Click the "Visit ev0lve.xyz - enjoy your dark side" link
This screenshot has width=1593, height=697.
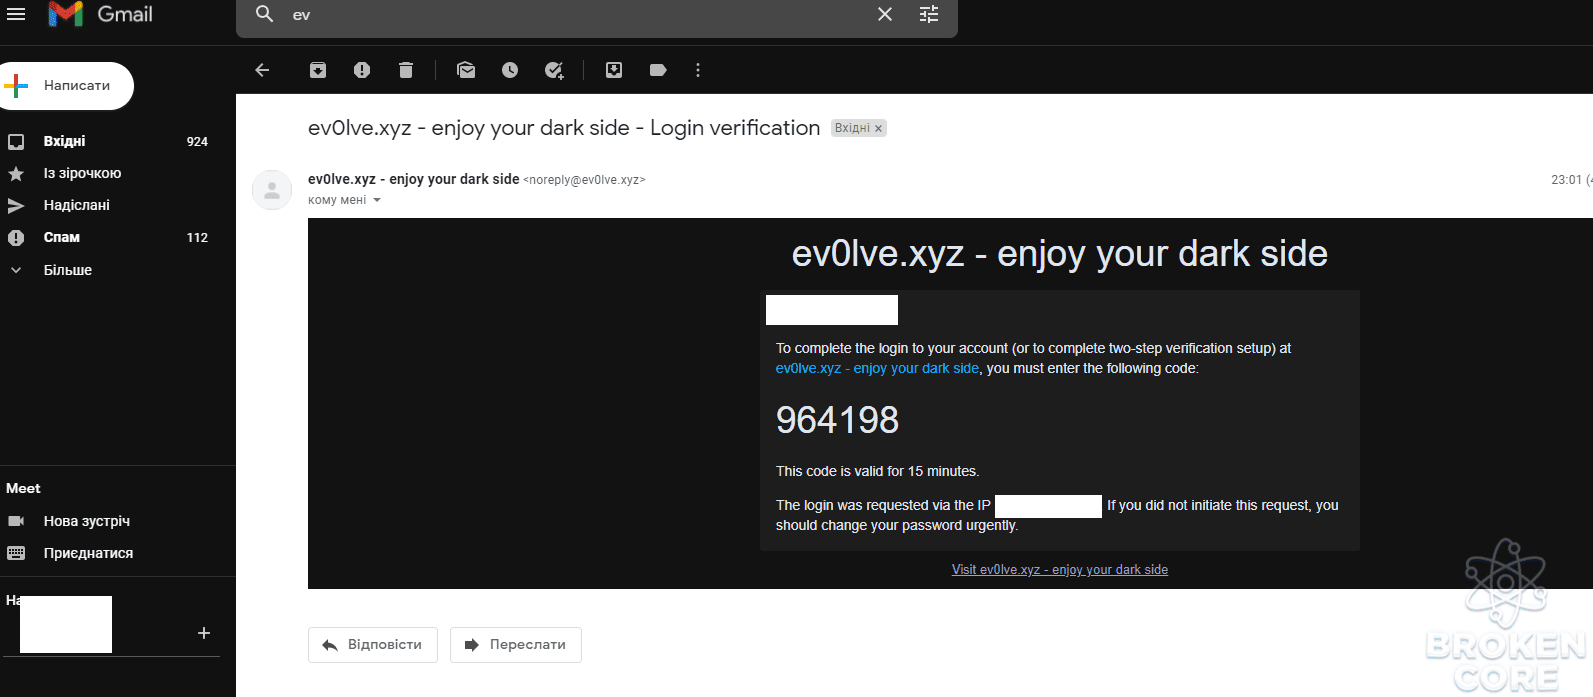coord(1060,570)
